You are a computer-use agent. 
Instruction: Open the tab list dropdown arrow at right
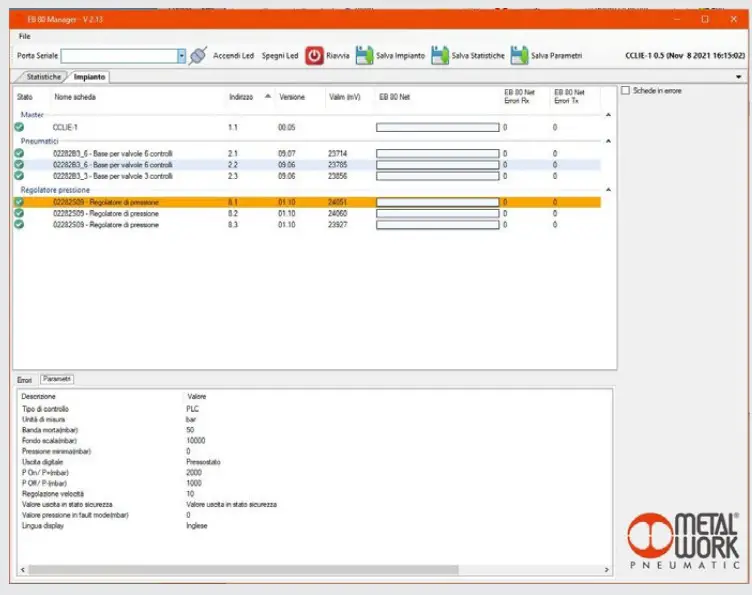point(739,77)
